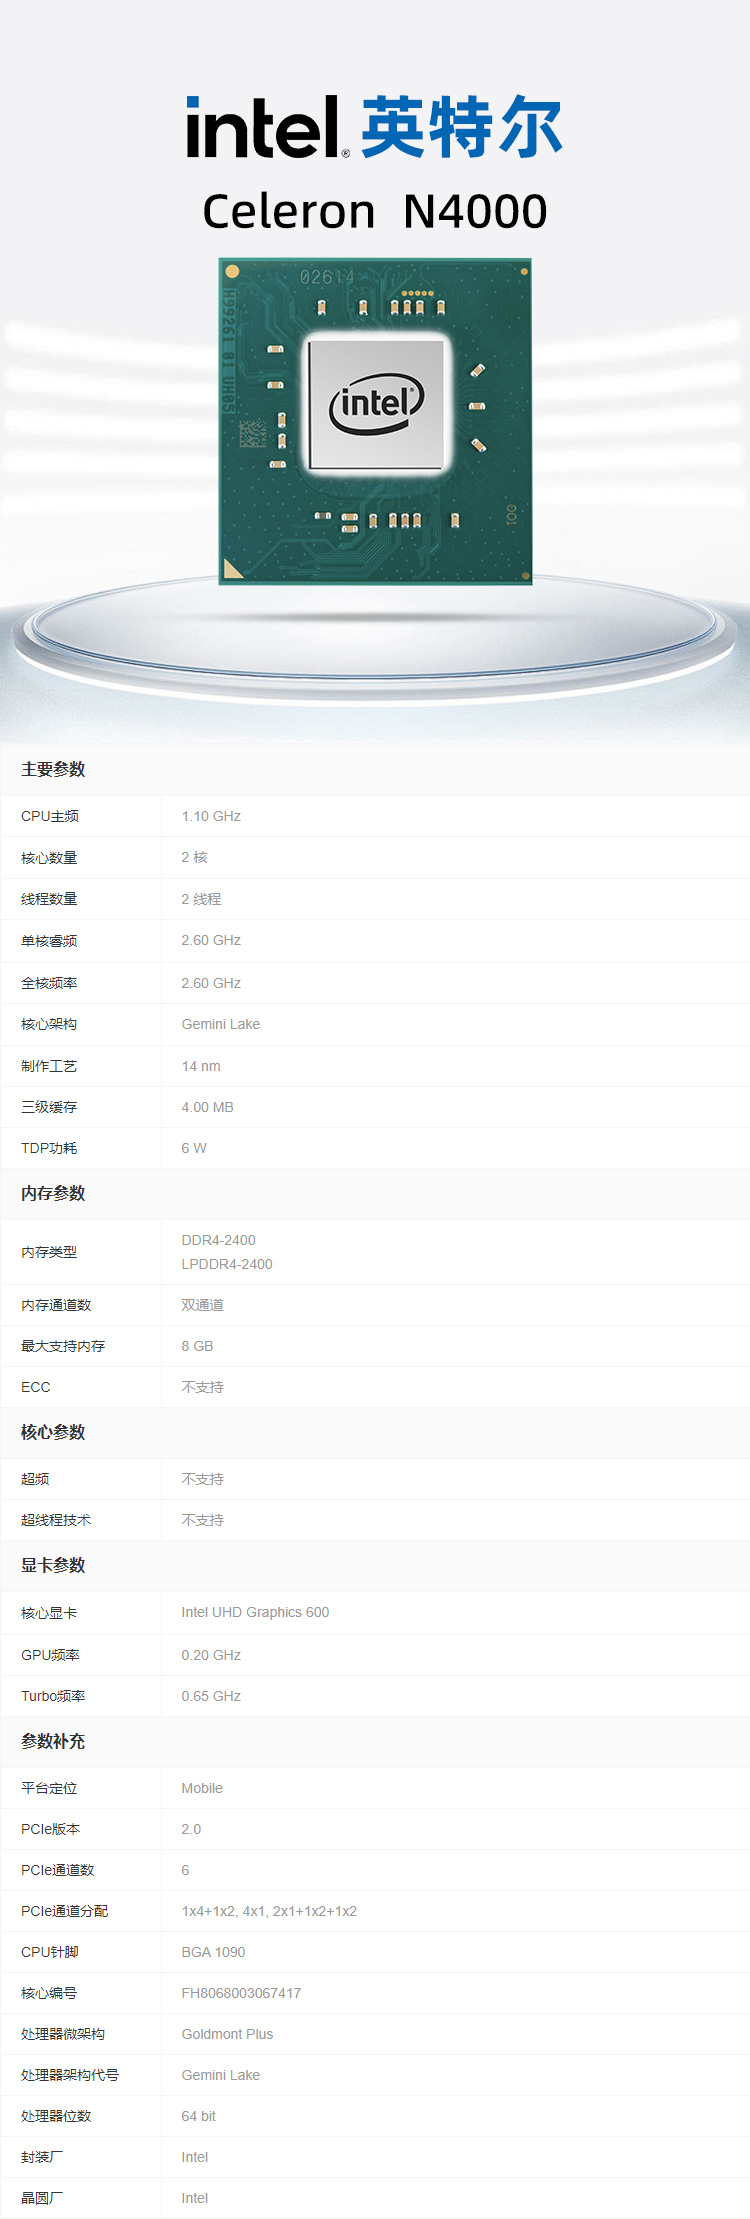
Task: Click the ECC row value 不支持
Action: click(x=202, y=1387)
